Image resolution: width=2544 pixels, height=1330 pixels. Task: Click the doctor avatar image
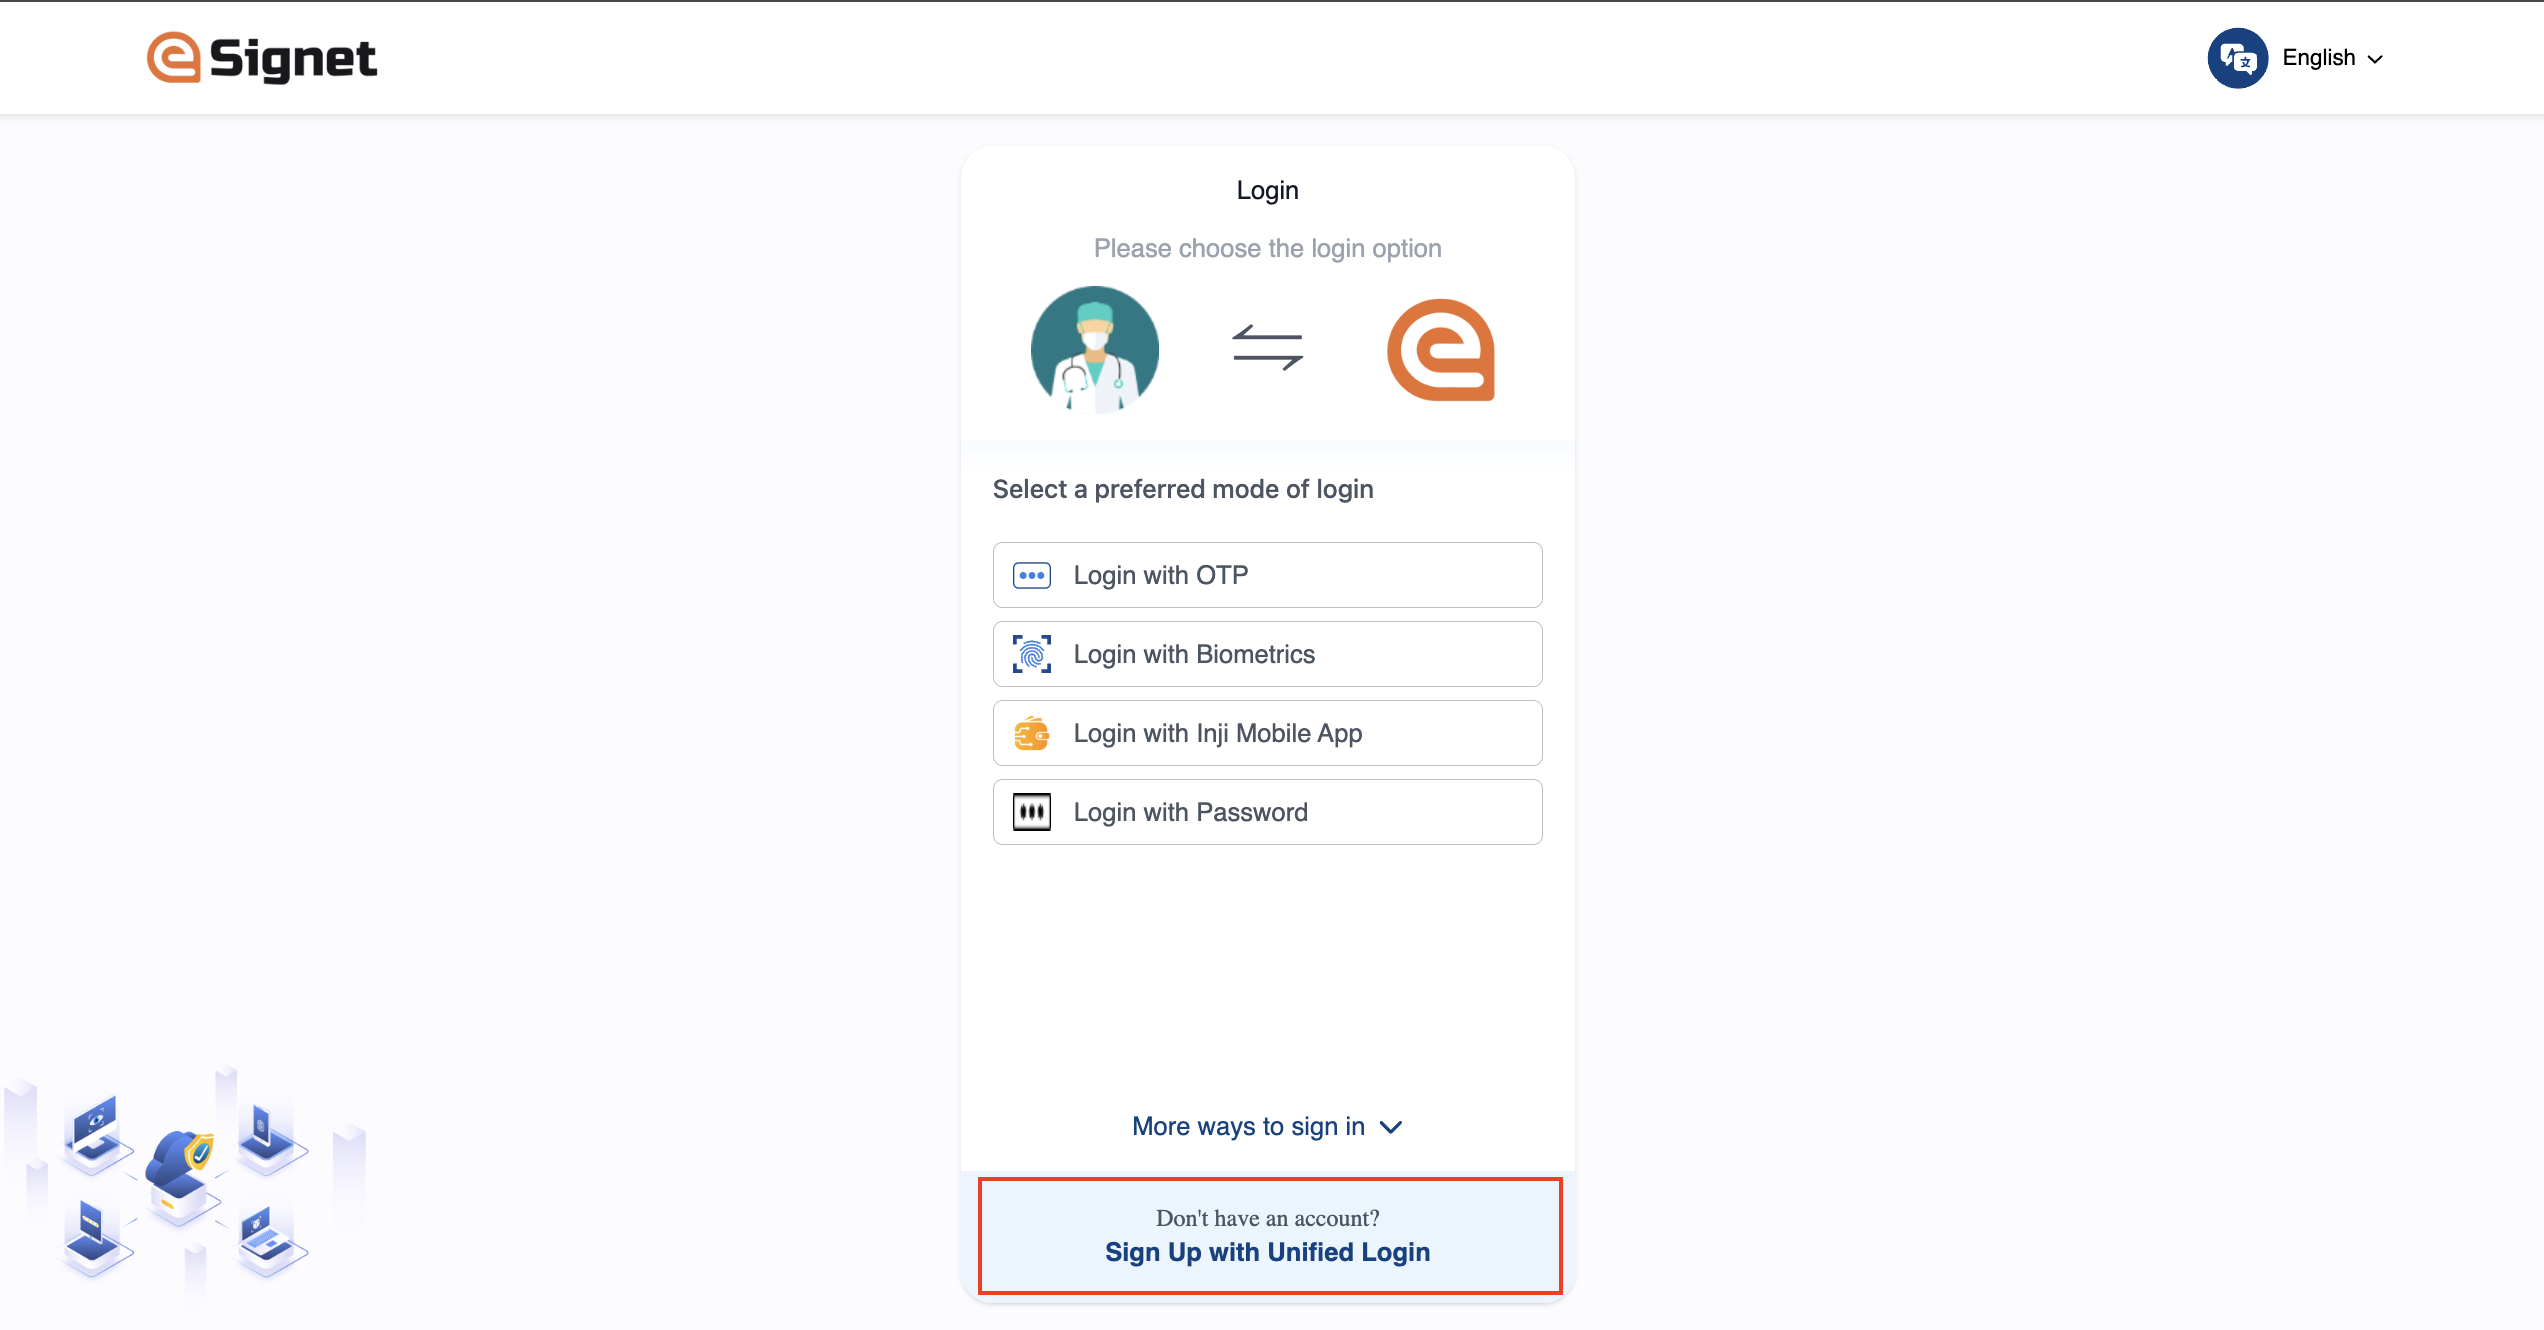tap(1095, 350)
